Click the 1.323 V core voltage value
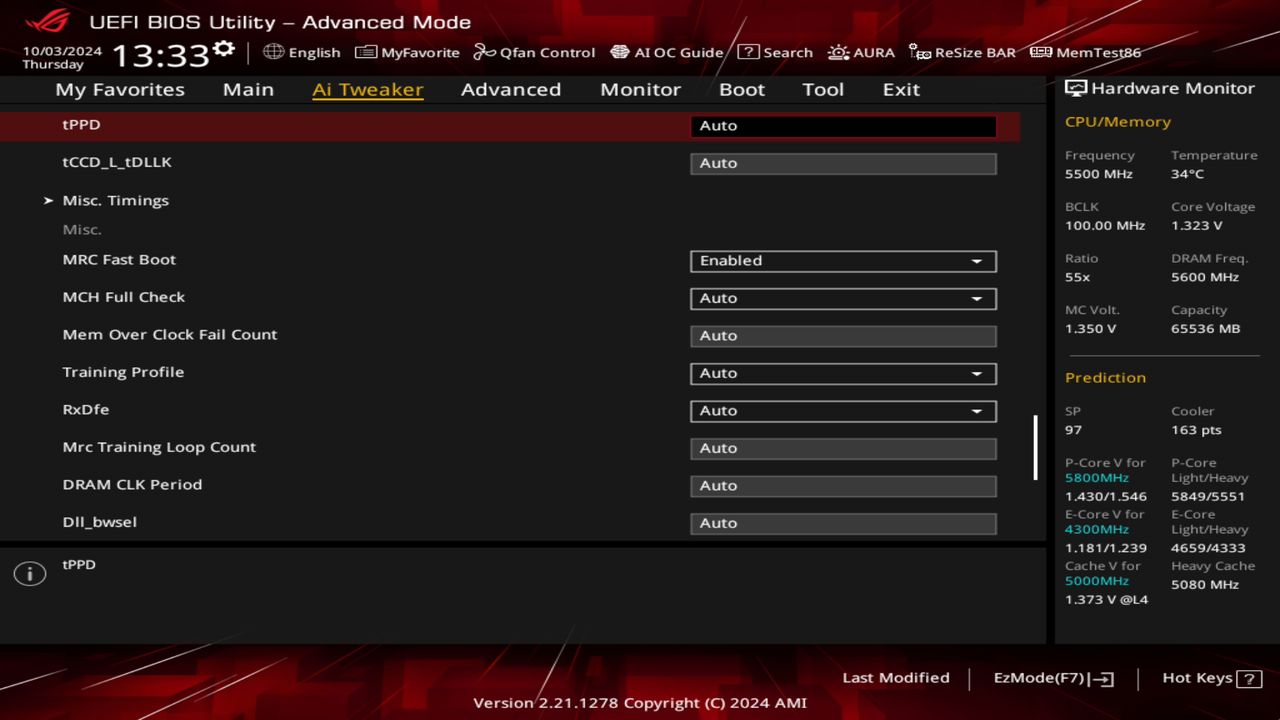The height and width of the screenshot is (720, 1280). tap(1197, 226)
